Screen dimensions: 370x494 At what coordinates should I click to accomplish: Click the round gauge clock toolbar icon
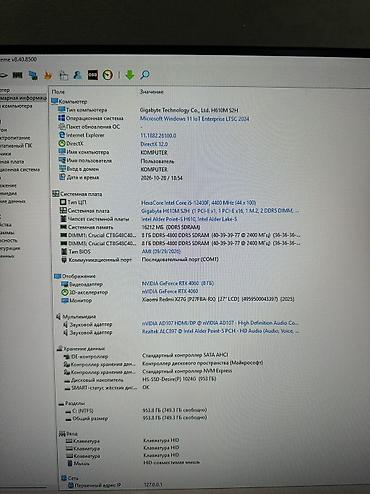pyautogui.click(x=108, y=75)
